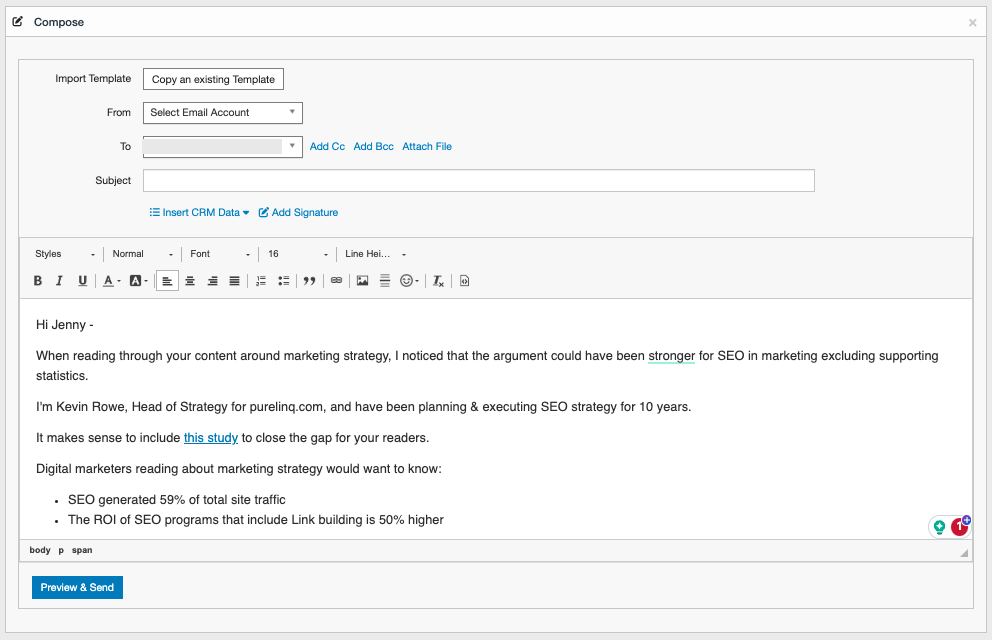Image resolution: width=992 pixels, height=640 pixels.
Task: Click the Preview & Send button
Action: pos(77,587)
